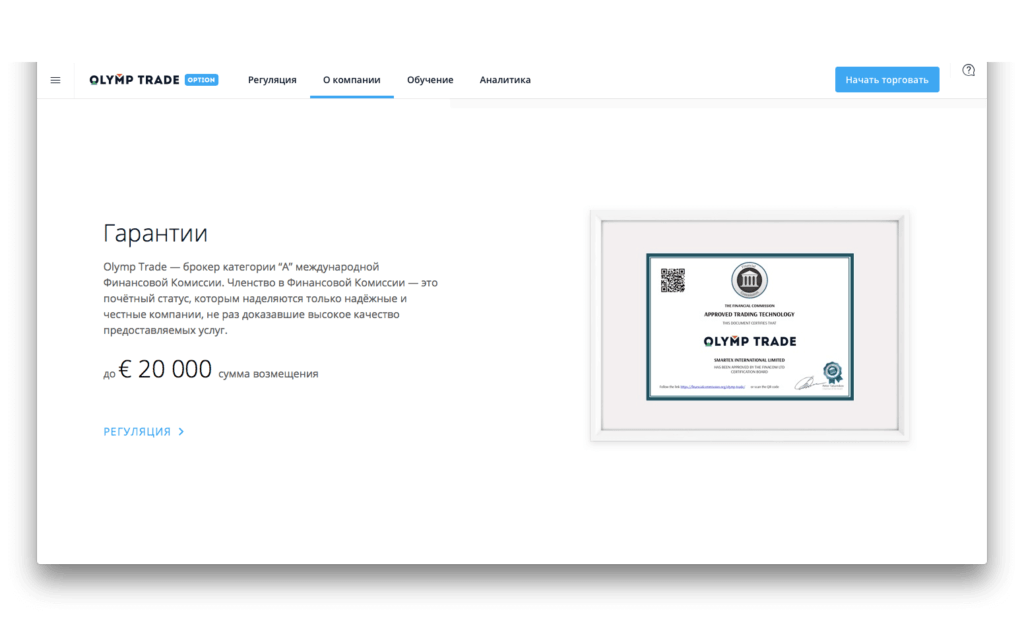Click the blue OPTION badge
This screenshot has height=617, width=1024.
tap(201, 80)
